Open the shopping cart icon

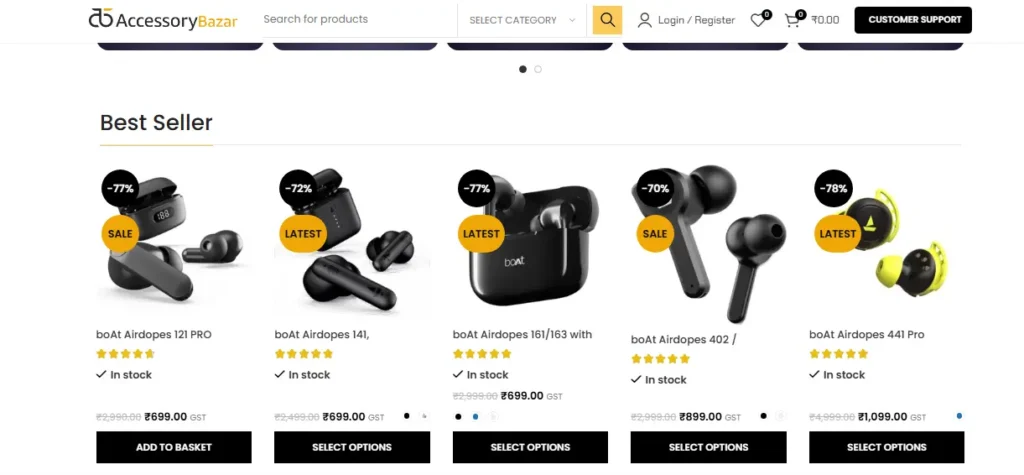click(792, 20)
